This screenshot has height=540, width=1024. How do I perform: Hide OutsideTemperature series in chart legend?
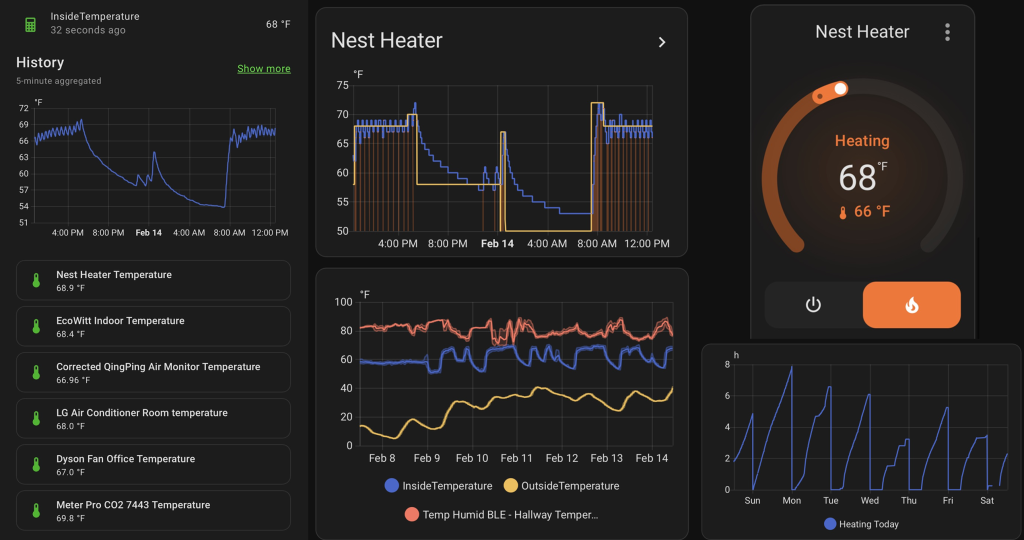pyautogui.click(x=560, y=486)
